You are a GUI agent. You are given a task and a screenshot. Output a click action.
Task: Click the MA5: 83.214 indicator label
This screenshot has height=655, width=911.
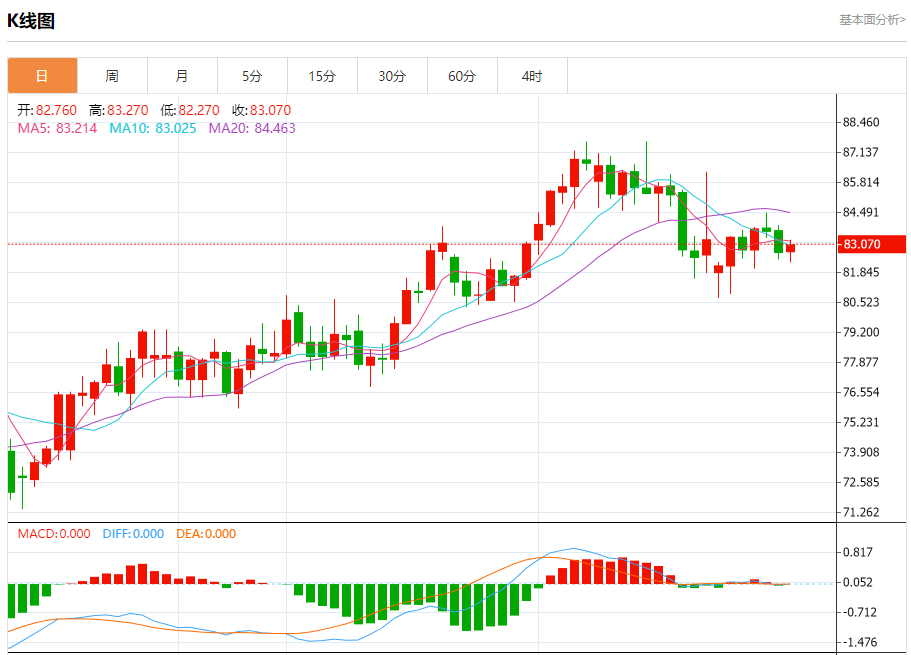58,128
